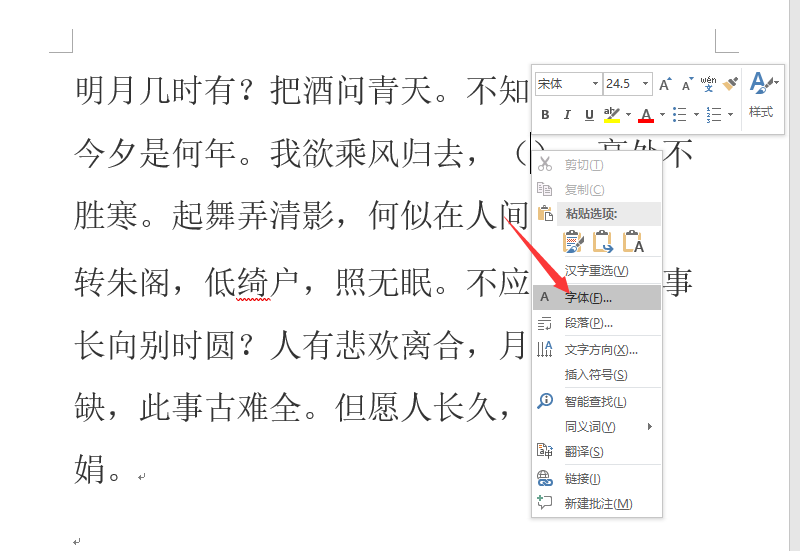
Task: Select 字体(F)... from context menu
Action: pyautogui.click(x=597, y=297)
